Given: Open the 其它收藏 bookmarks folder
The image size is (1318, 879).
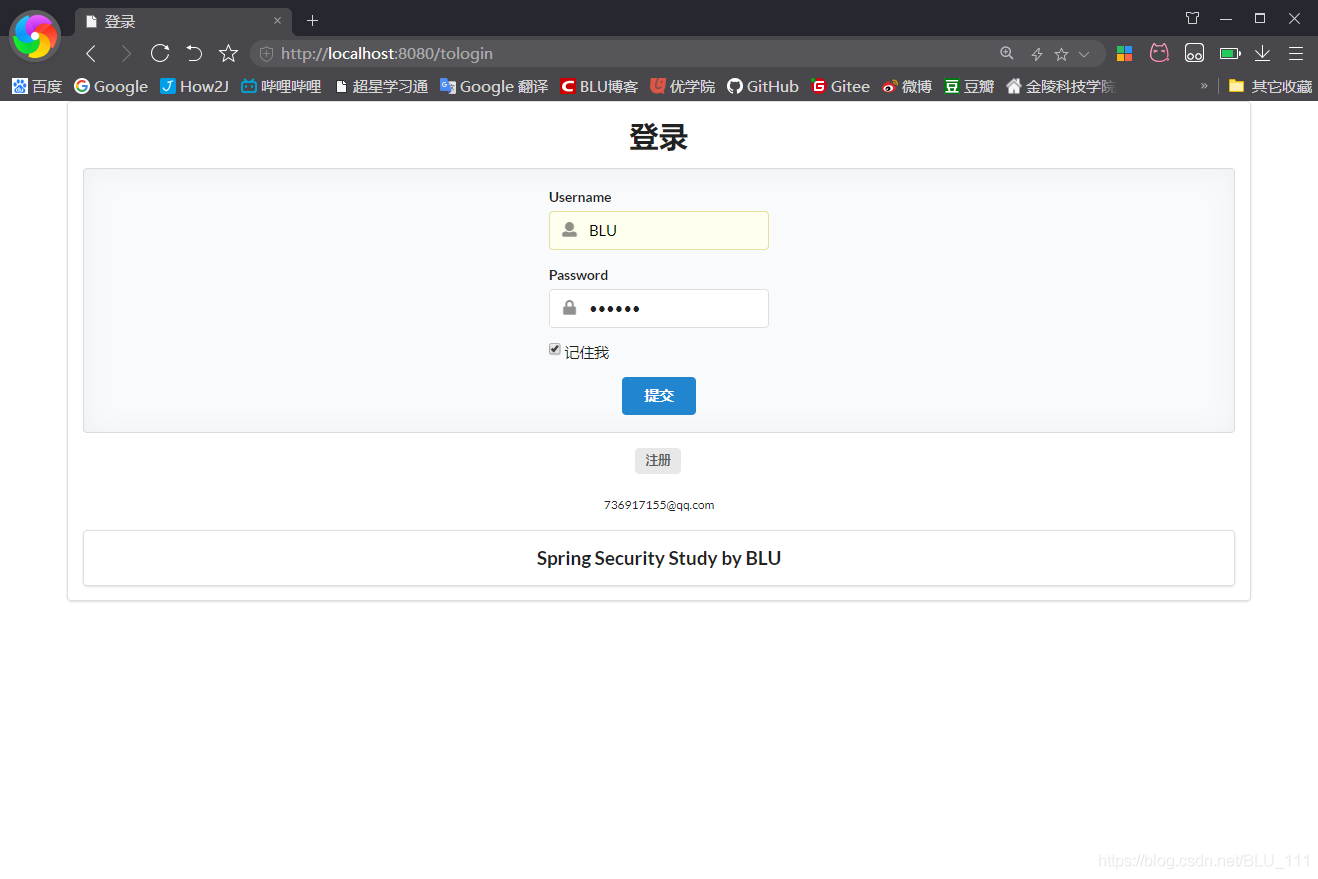Looking at the screenshot, I should (x=1271, y=86).
